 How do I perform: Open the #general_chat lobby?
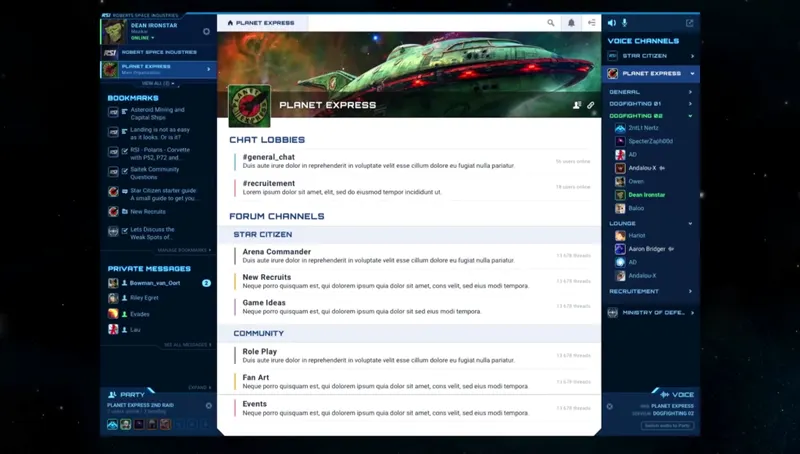269,157
